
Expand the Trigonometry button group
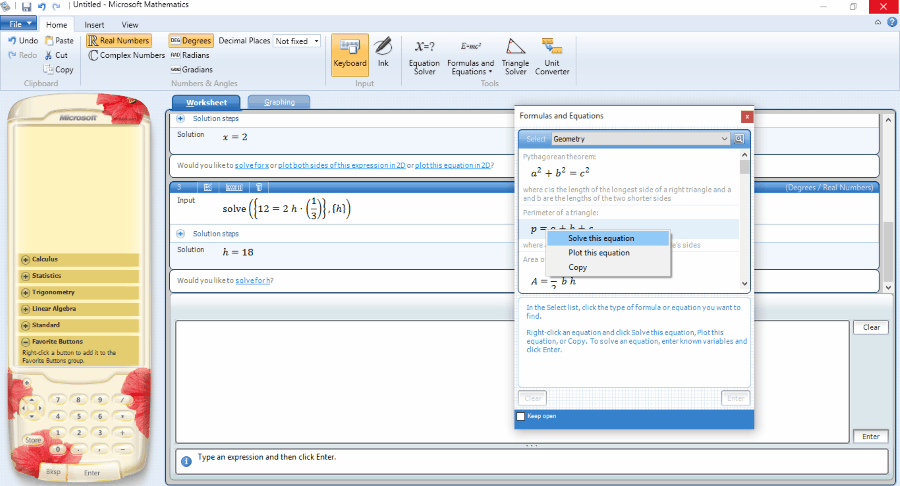pos(79,293)
